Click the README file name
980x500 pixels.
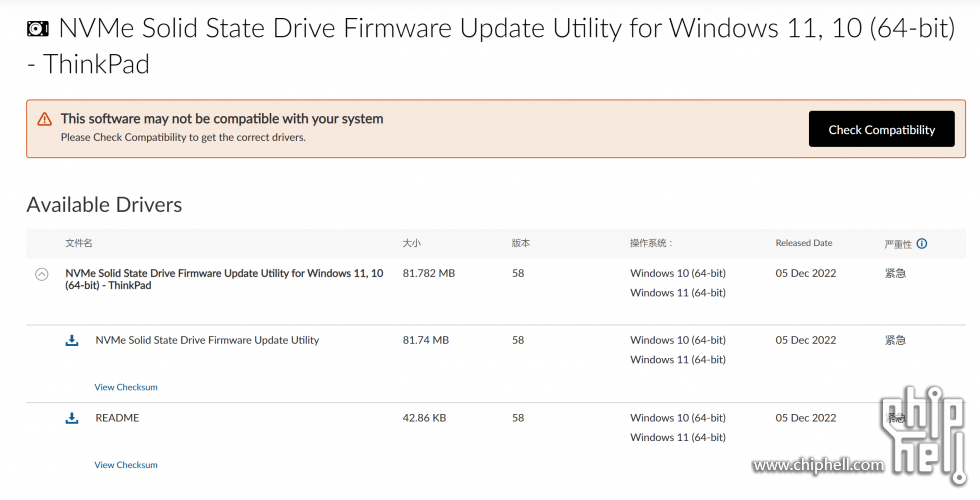point(117,418)
